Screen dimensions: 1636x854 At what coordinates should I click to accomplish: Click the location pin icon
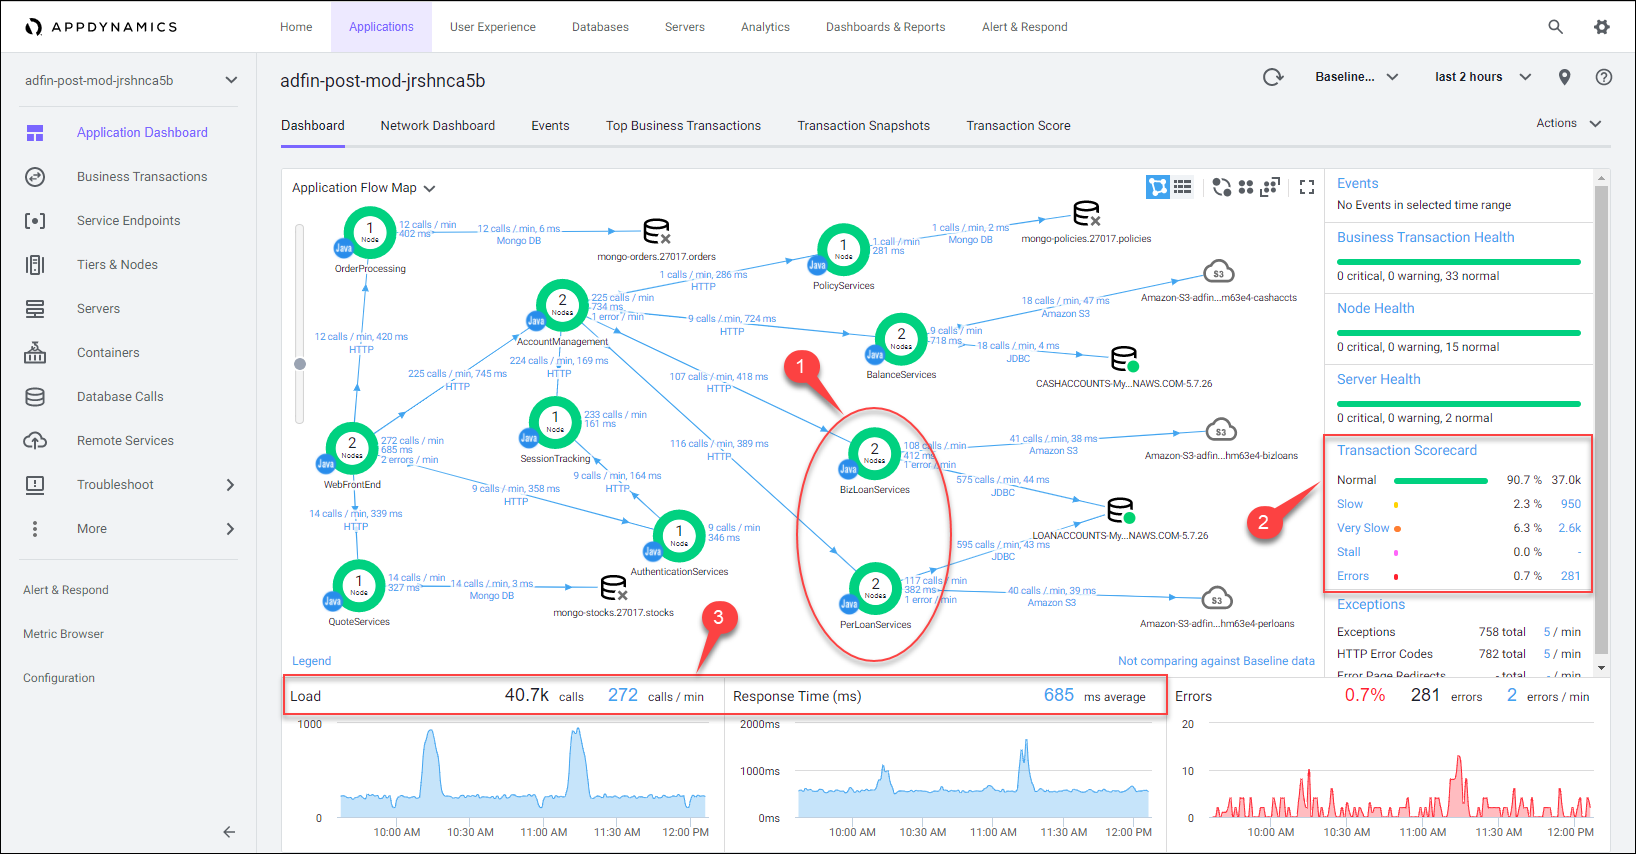pyautogui.click(x=1565, y=77)
